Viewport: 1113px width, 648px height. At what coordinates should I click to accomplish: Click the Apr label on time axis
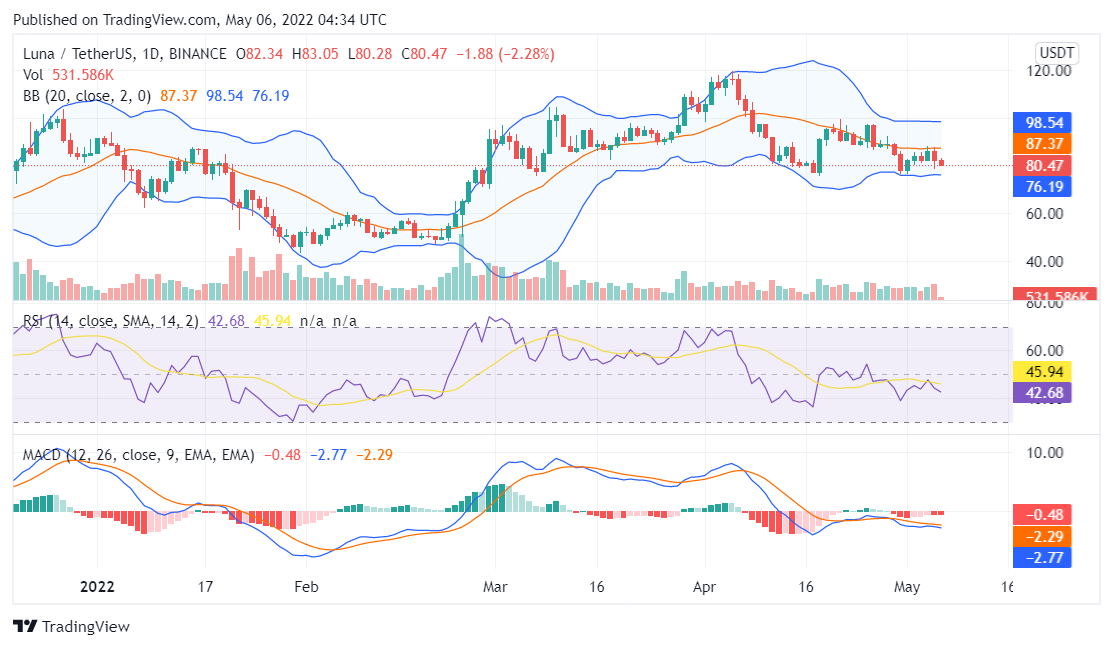pyautogui.click(x=706, y=587)
